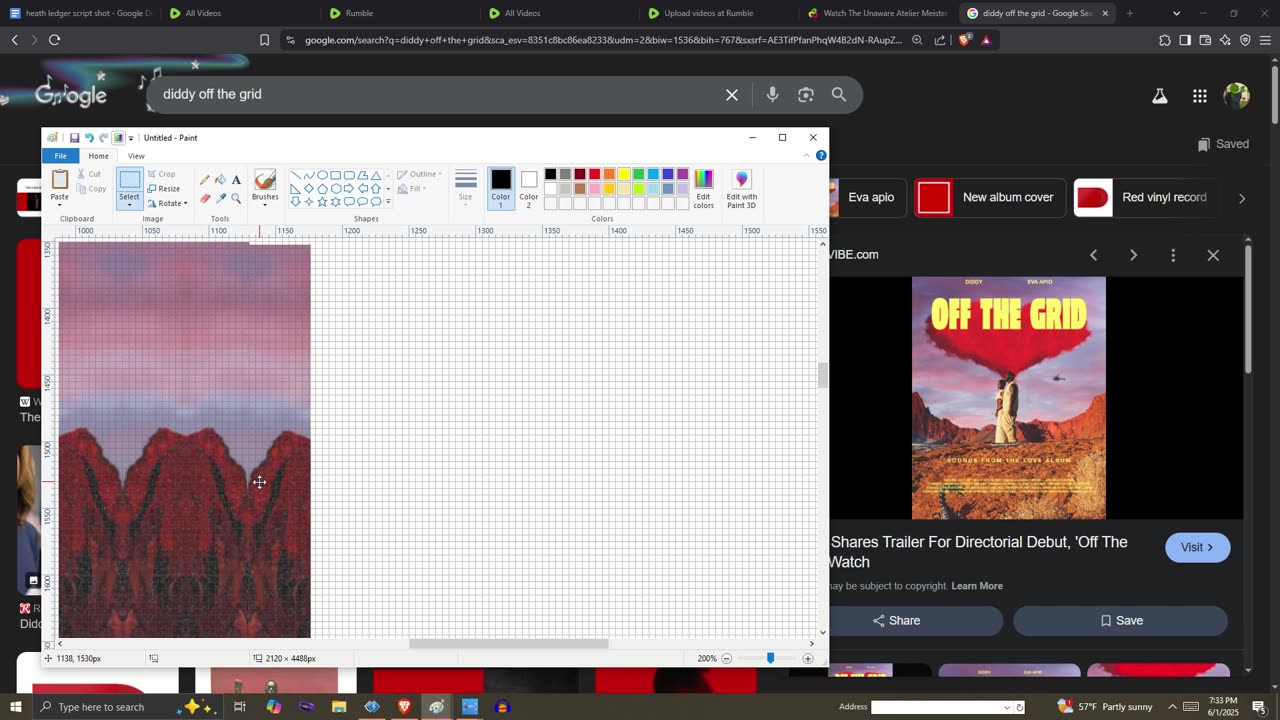Select the Pencil tool in Paint
Viewport: 1280px width, 720px height.
(x=205, y=180)
